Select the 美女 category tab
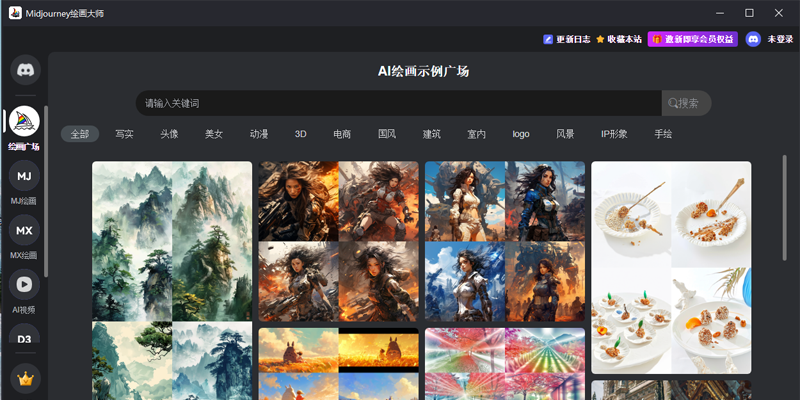The image size is (800, 400). coord(214,134)
